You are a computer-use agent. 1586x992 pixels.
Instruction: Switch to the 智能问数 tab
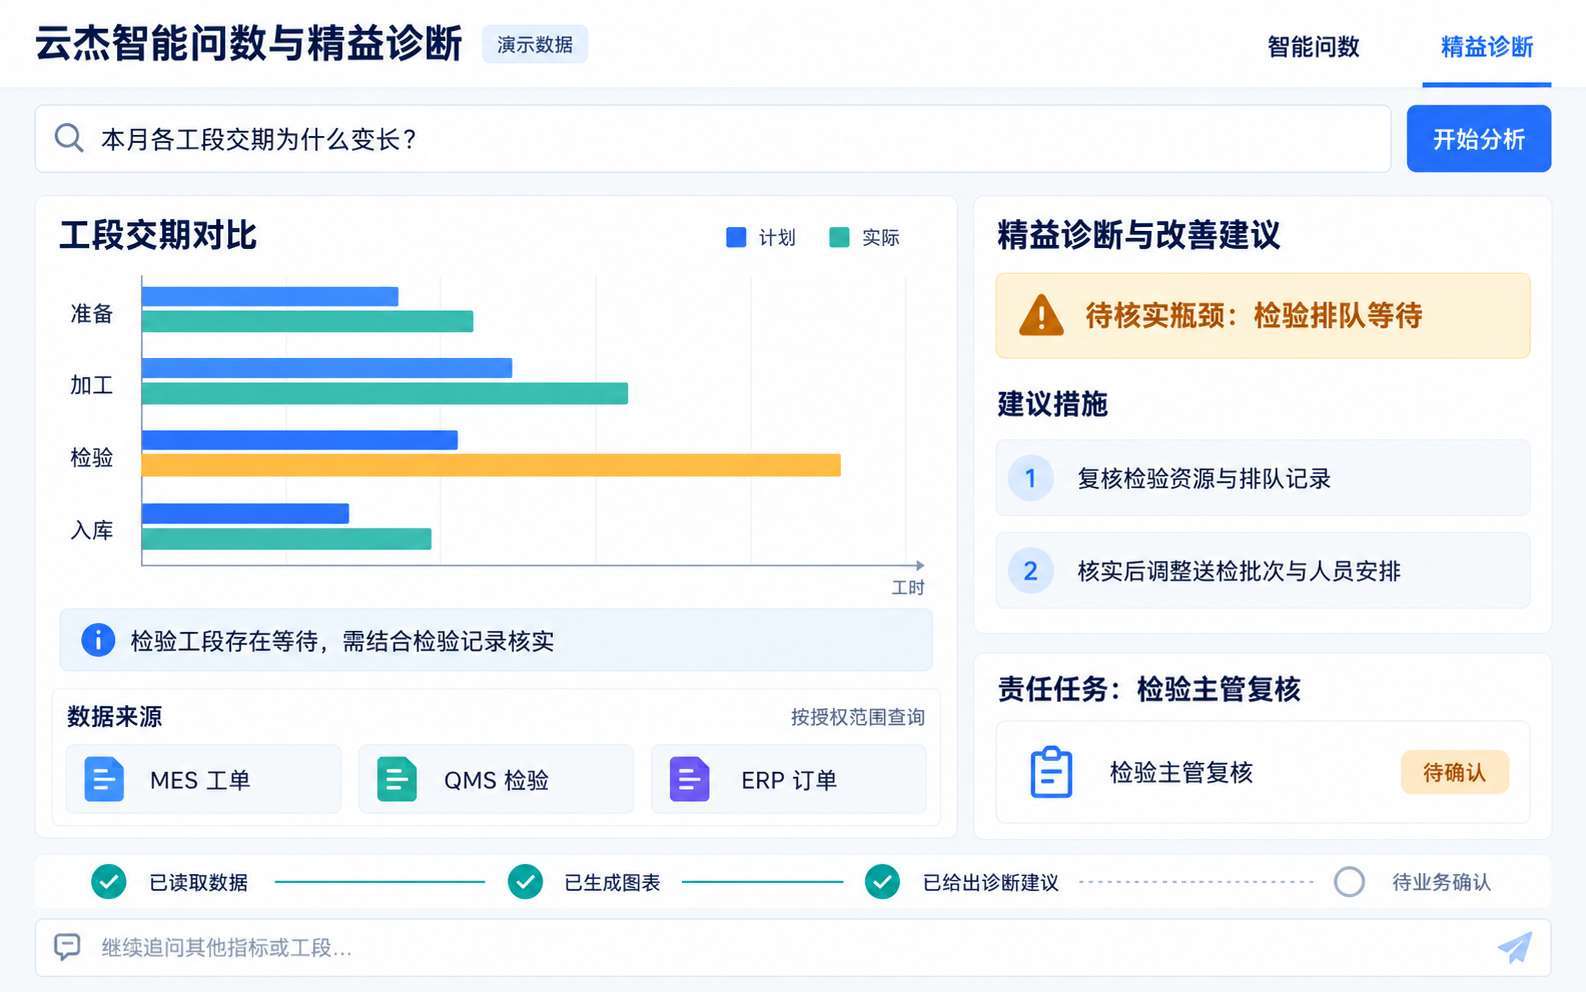(1313, 47)
